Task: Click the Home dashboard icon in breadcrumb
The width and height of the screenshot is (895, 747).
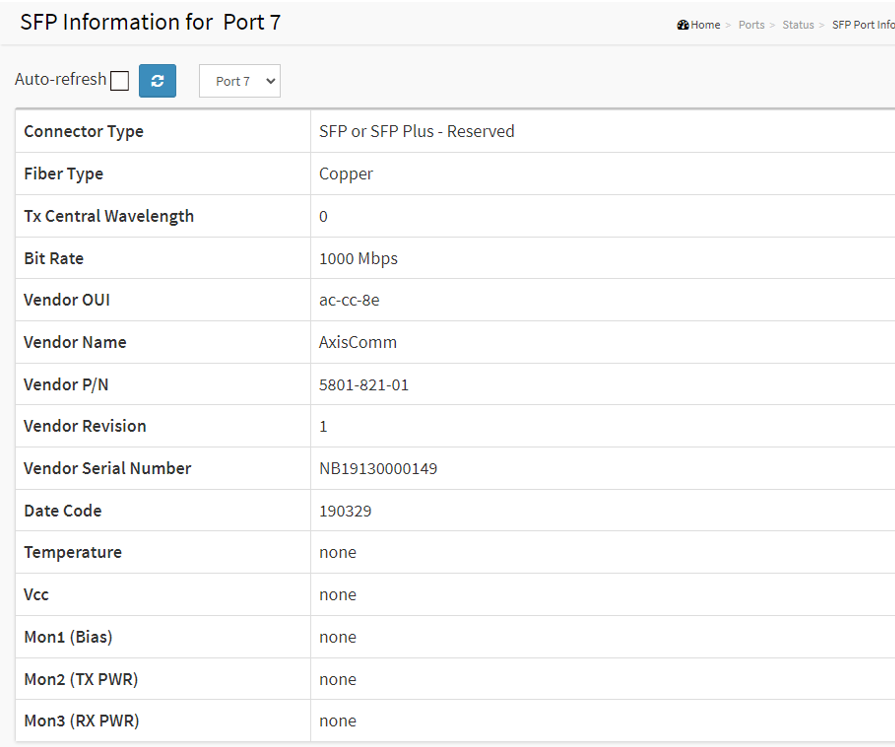Action: [683, 25]
